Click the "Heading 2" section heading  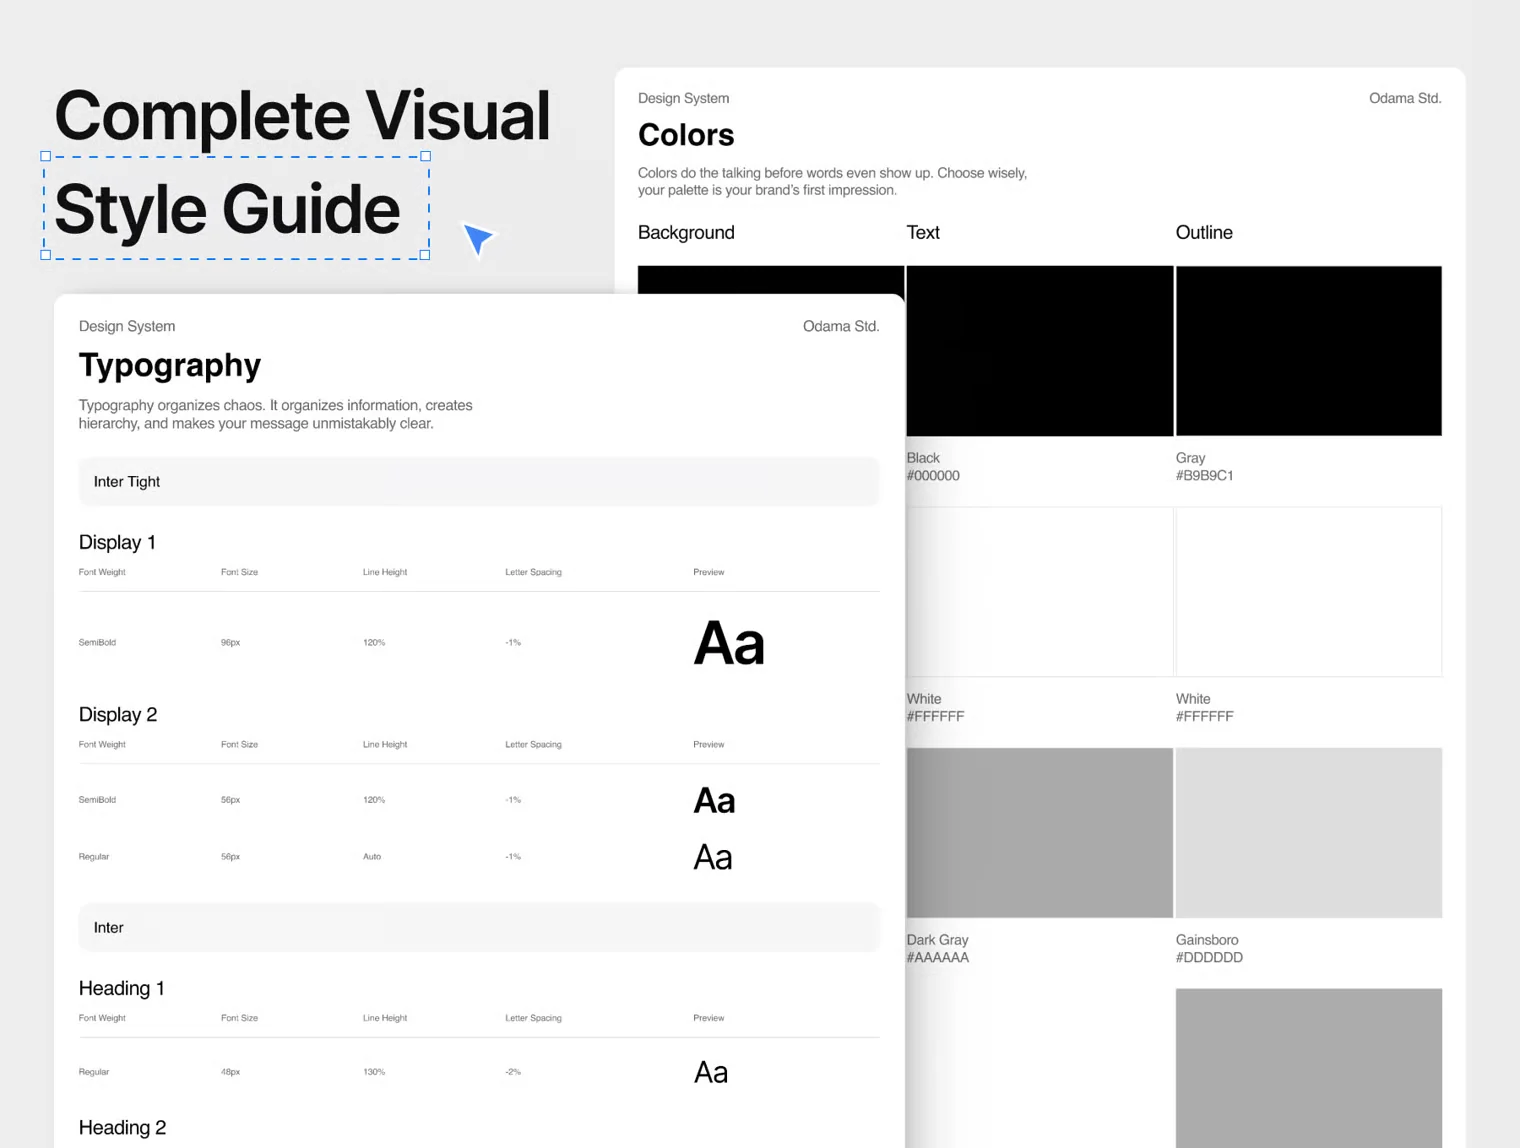pos(122,1127)
